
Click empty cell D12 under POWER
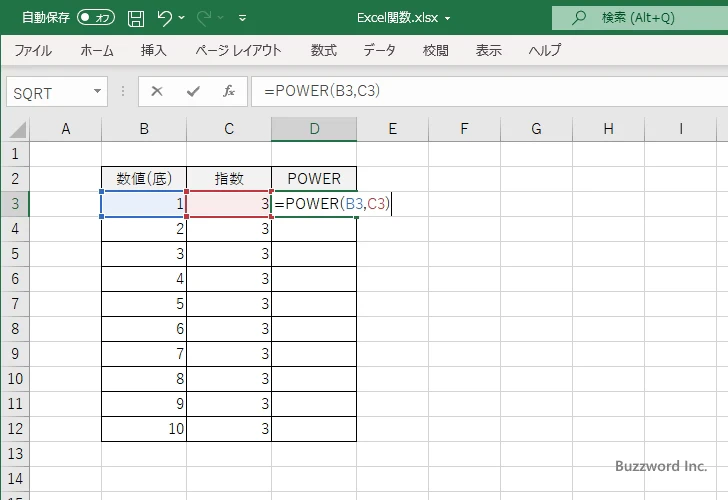pyautogui.click(x=314, y=429)
